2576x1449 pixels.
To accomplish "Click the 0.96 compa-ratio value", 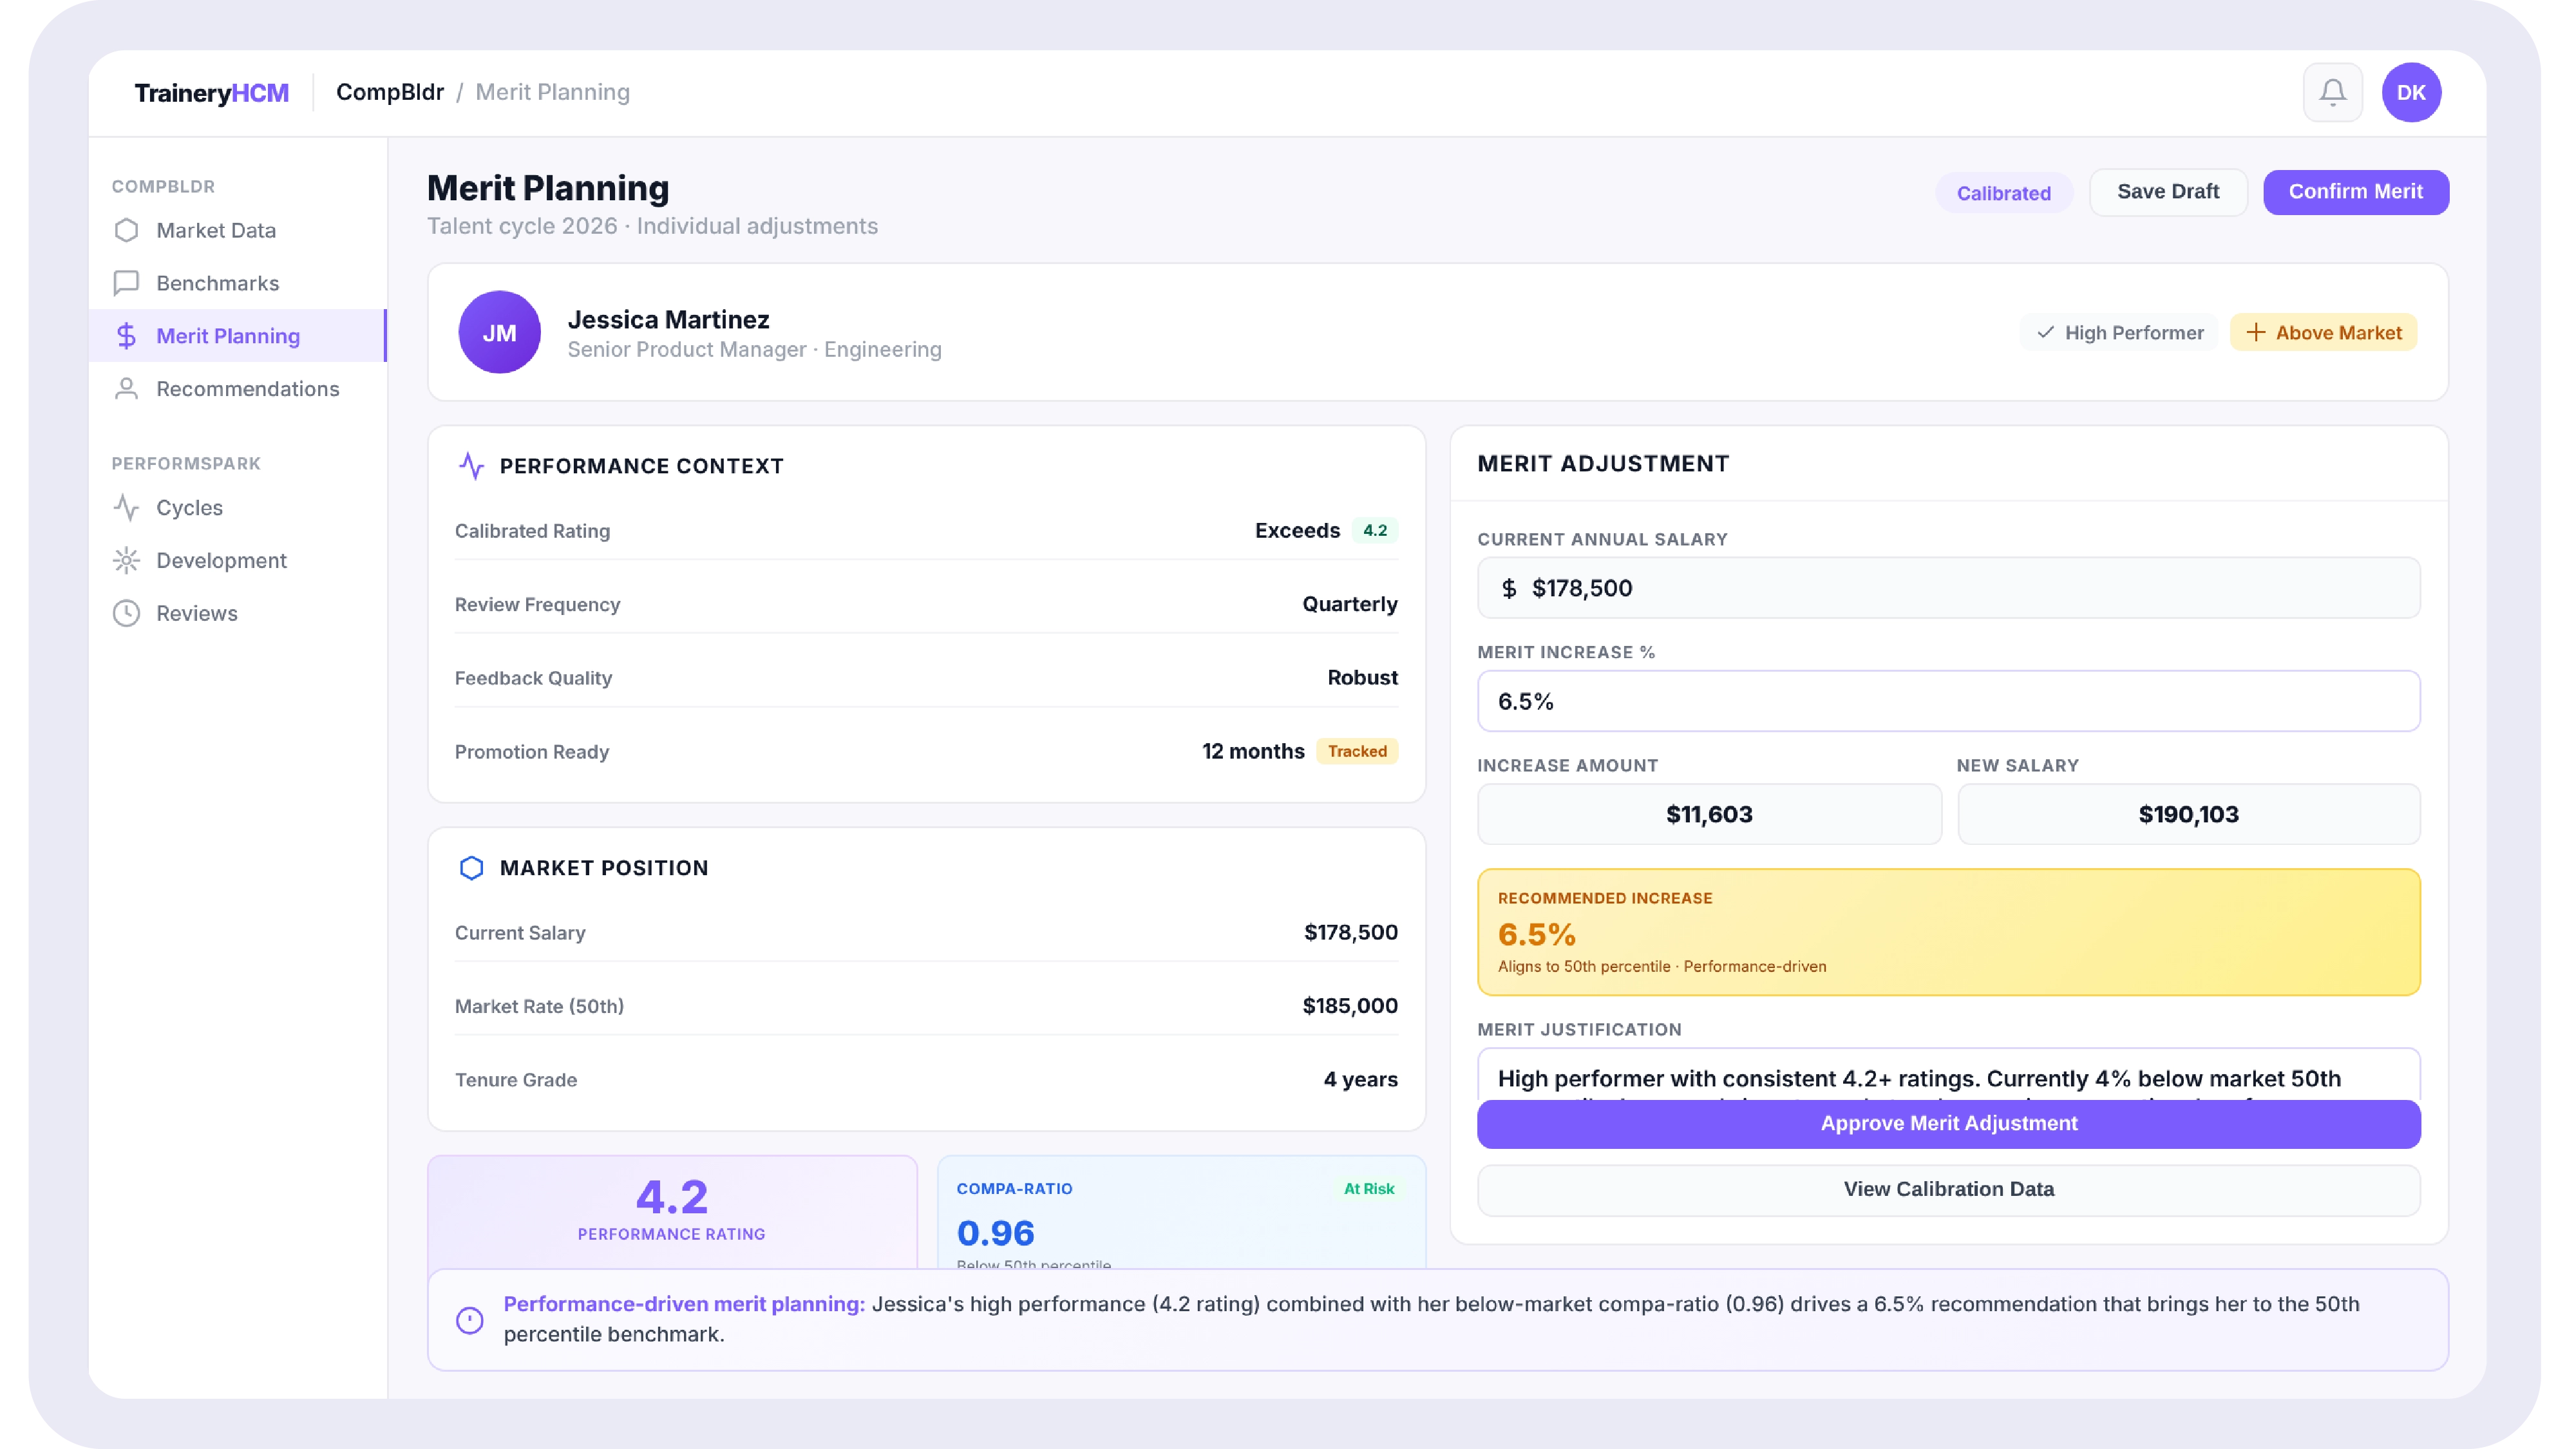I will (x=995, y=1233).
